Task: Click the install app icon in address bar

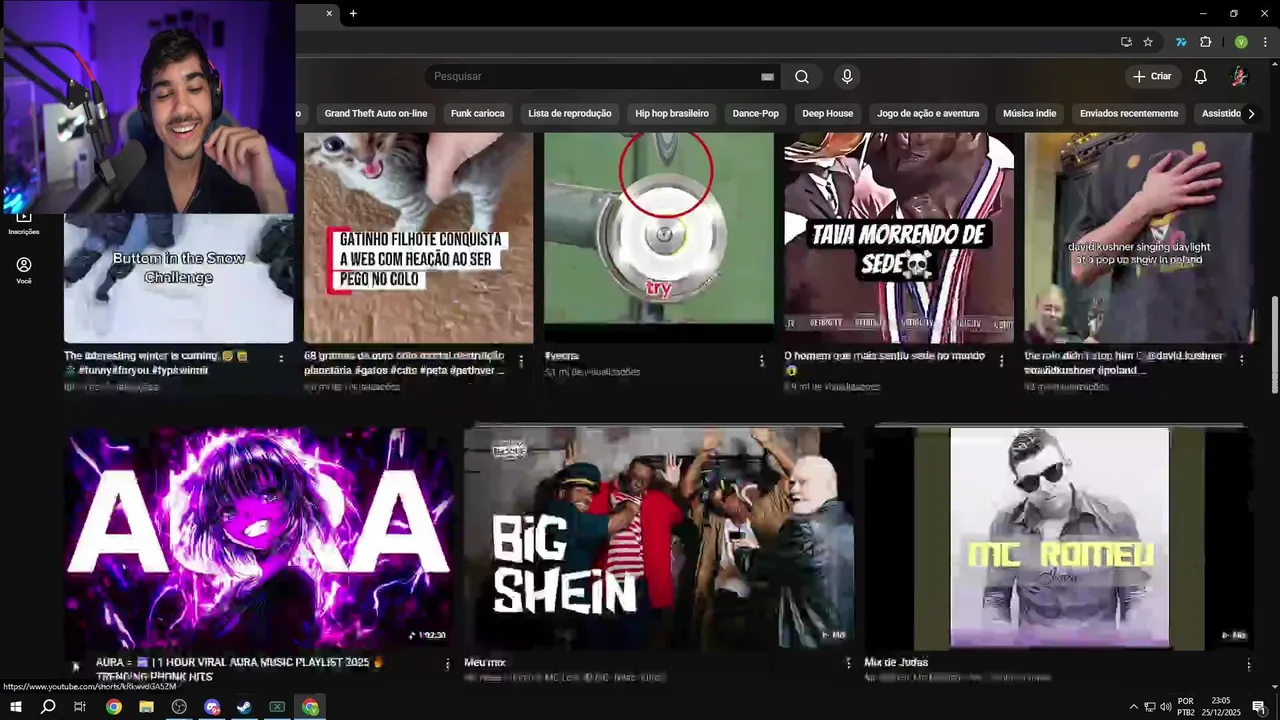Action: pyautogui.click(x=1126, y=42)
